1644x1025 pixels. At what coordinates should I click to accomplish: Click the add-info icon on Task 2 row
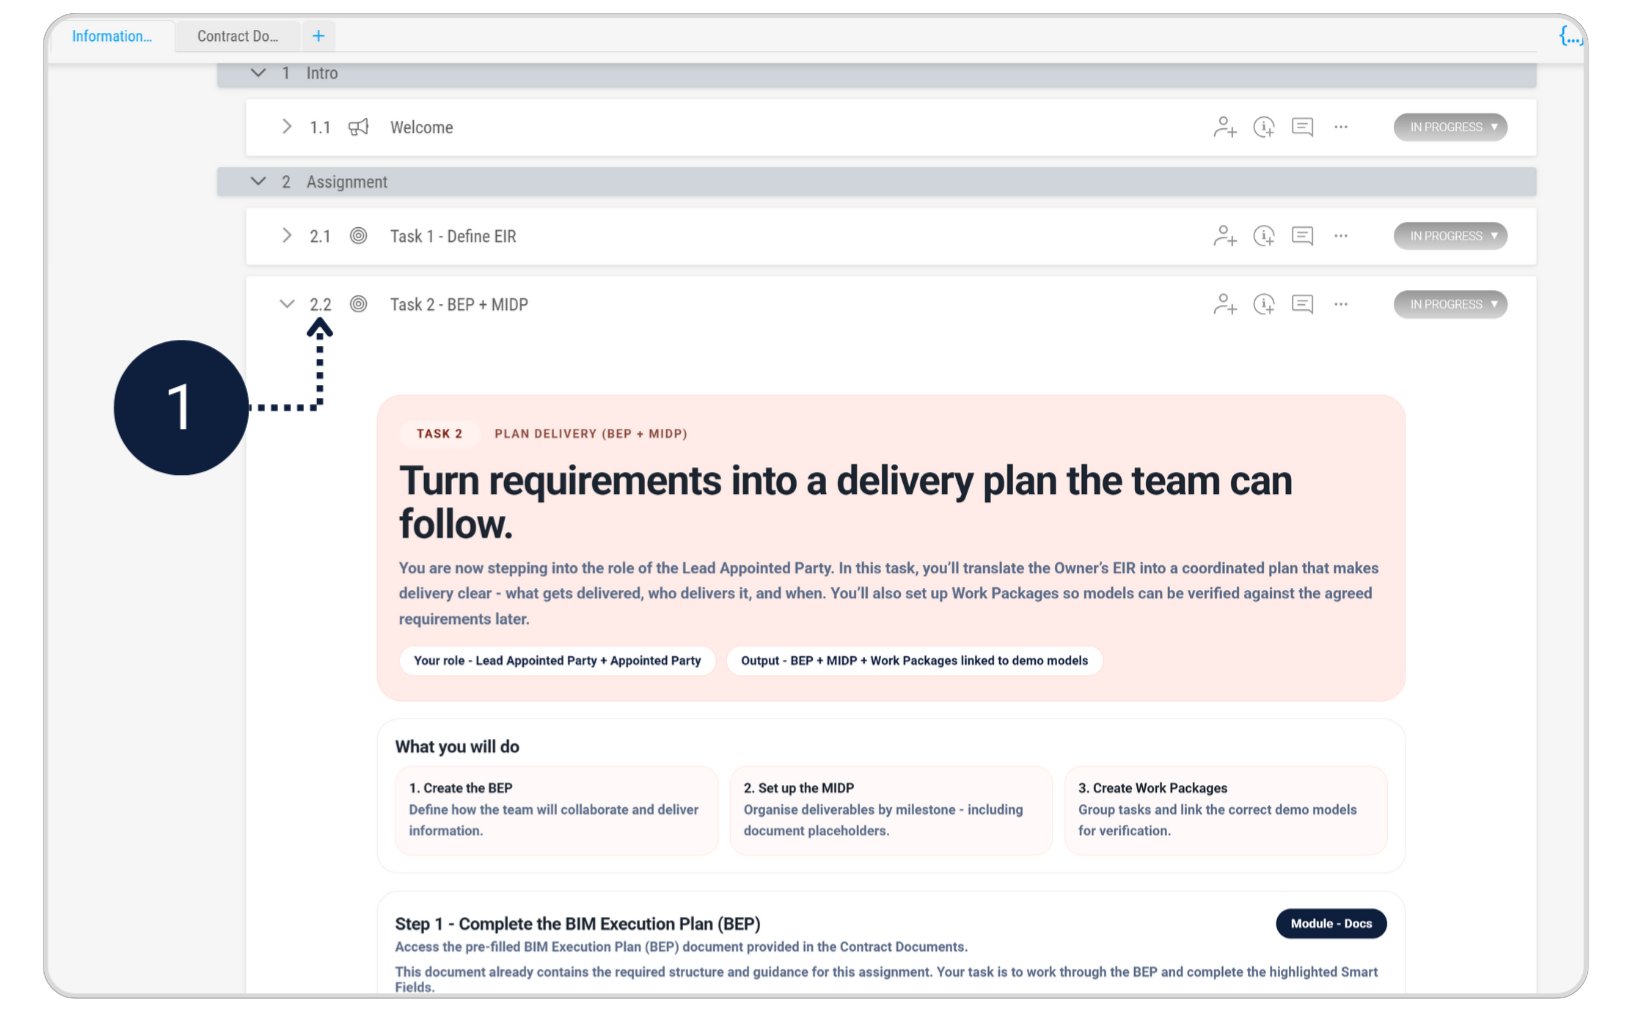1263,304
